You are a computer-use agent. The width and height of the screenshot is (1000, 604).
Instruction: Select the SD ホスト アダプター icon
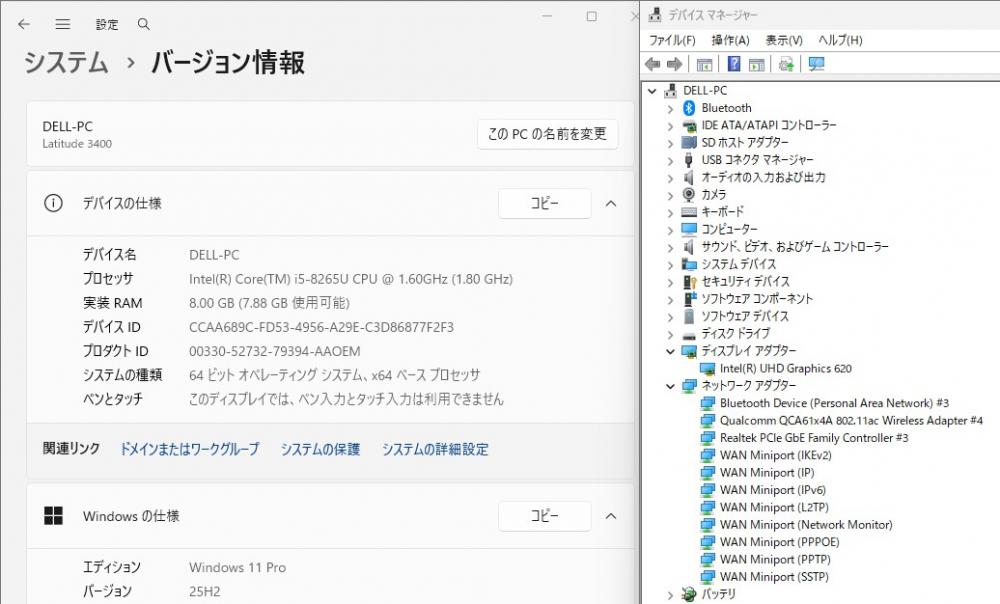tap(689, 142)
